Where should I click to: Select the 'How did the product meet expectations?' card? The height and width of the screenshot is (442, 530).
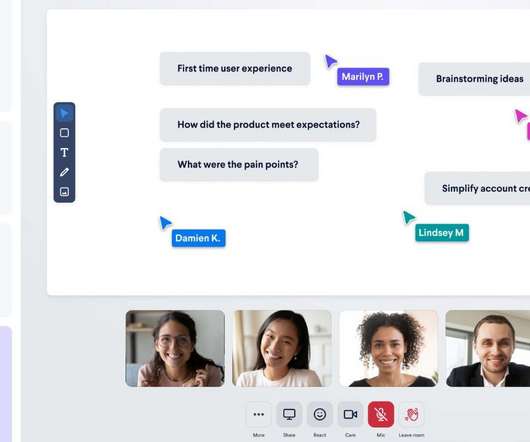point(268,125)
